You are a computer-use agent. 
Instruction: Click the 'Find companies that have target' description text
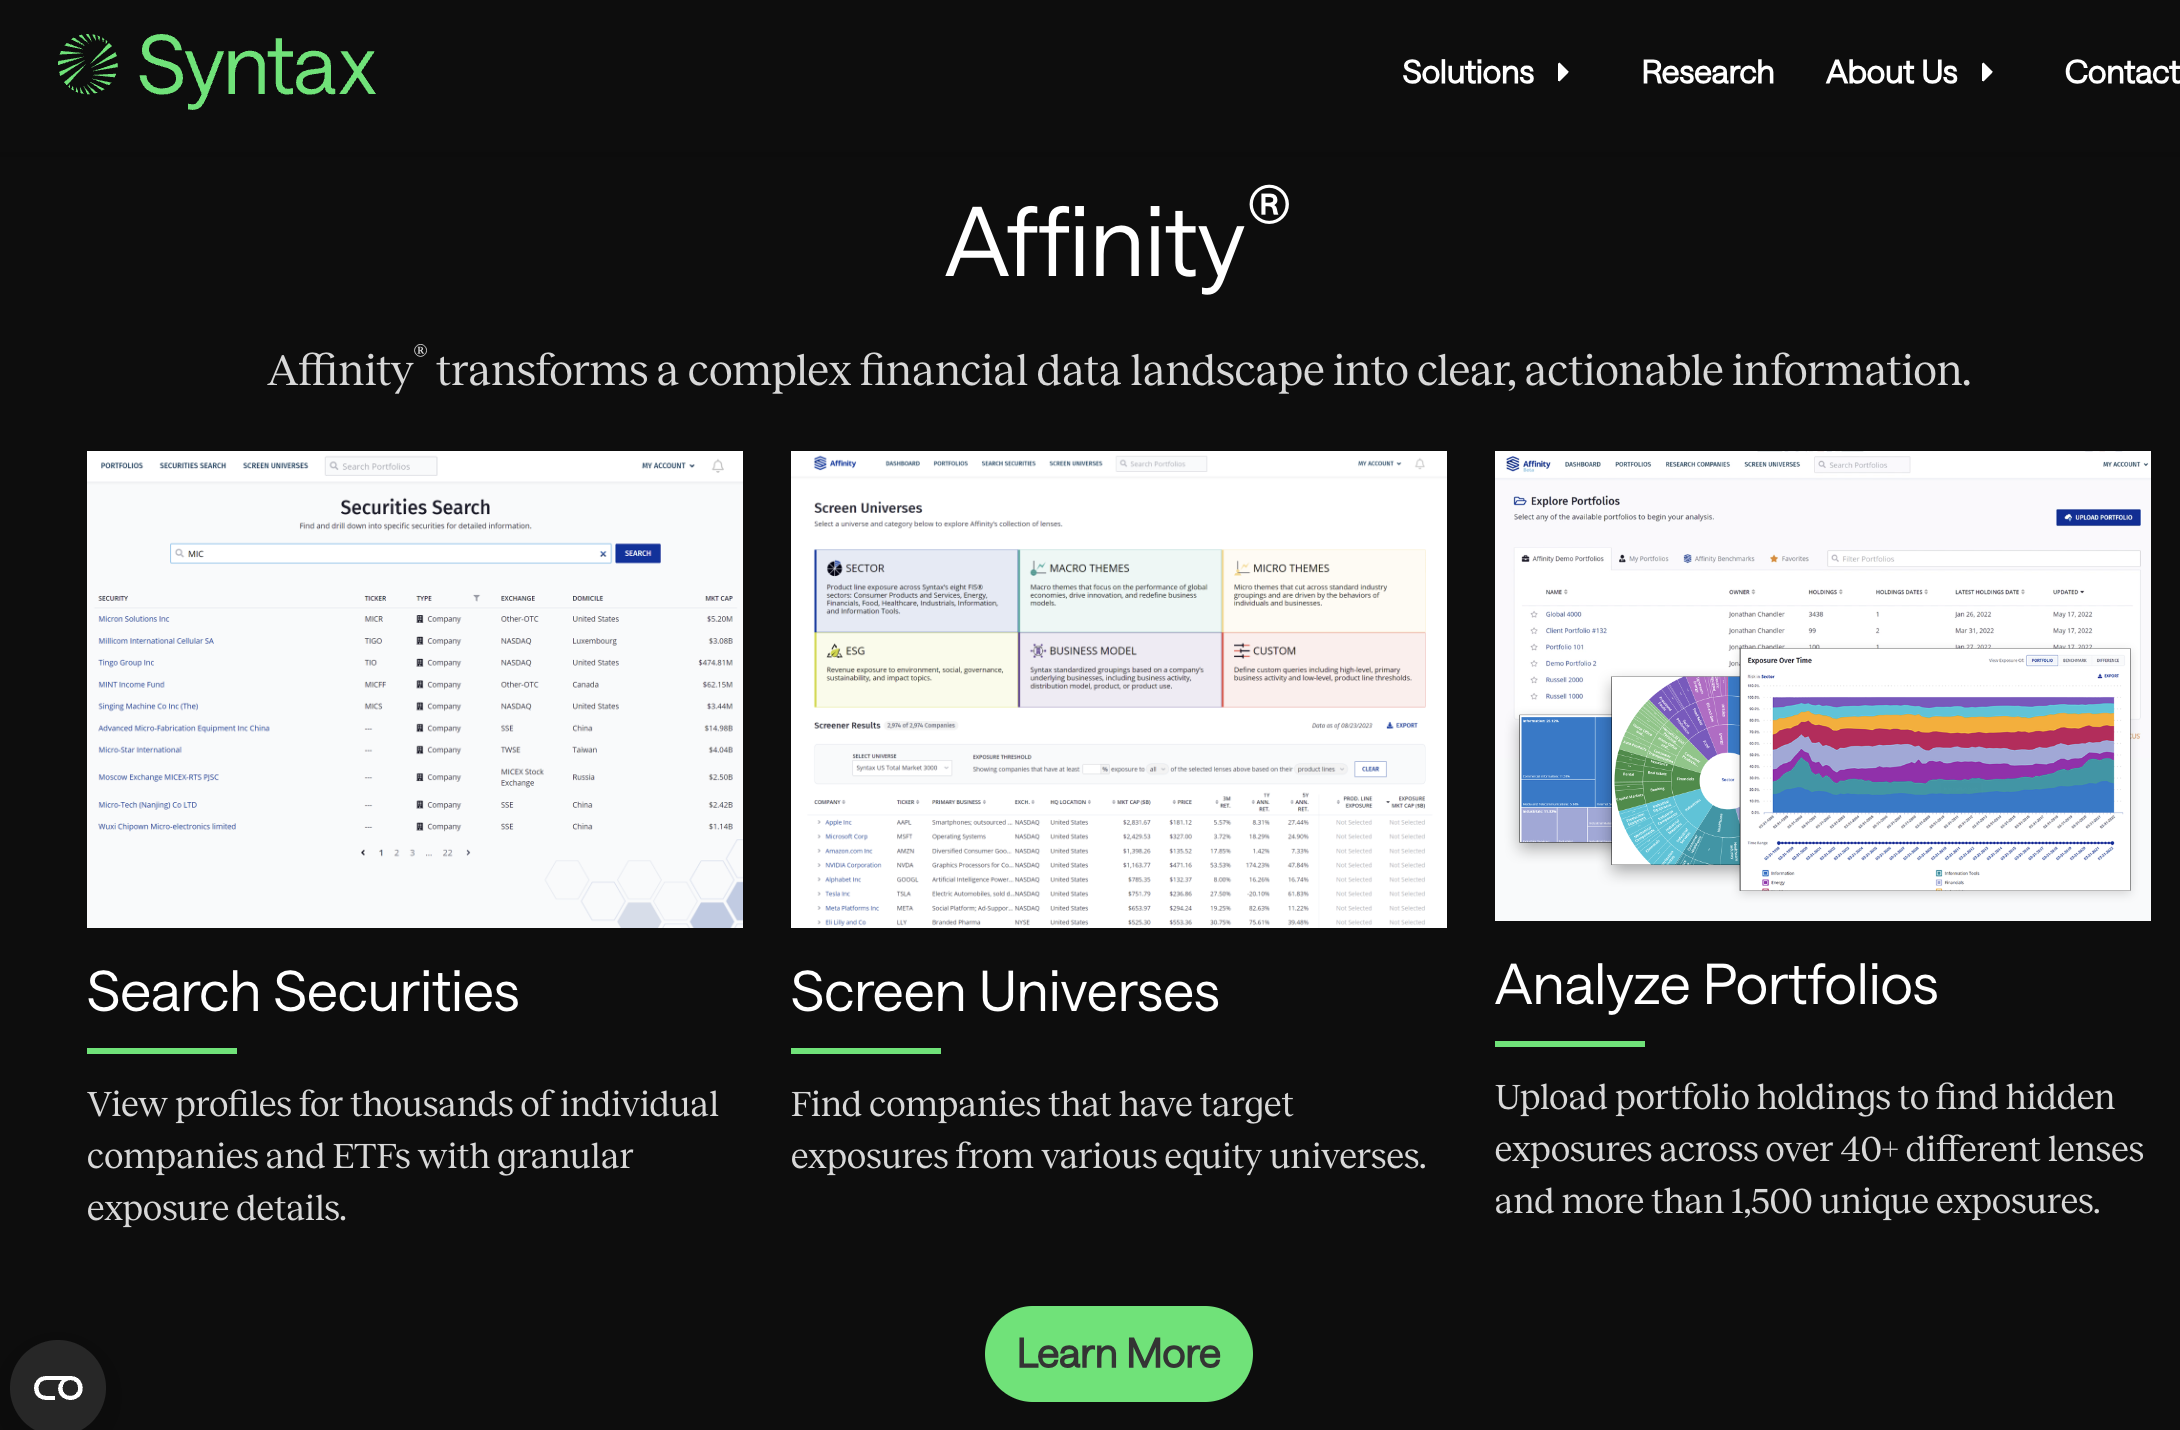click(x=1108, y=1130)
